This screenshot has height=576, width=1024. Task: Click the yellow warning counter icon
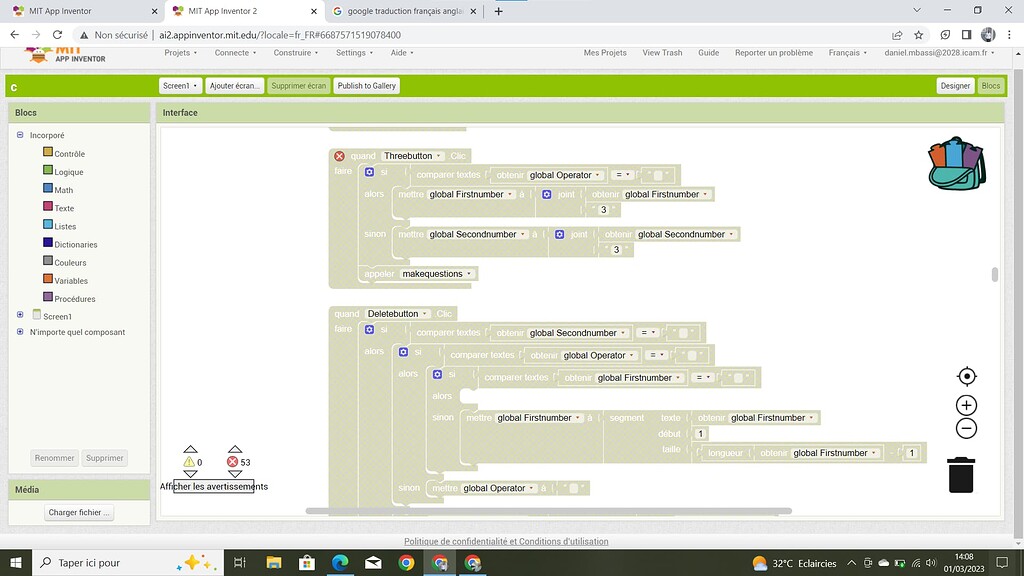189,462
